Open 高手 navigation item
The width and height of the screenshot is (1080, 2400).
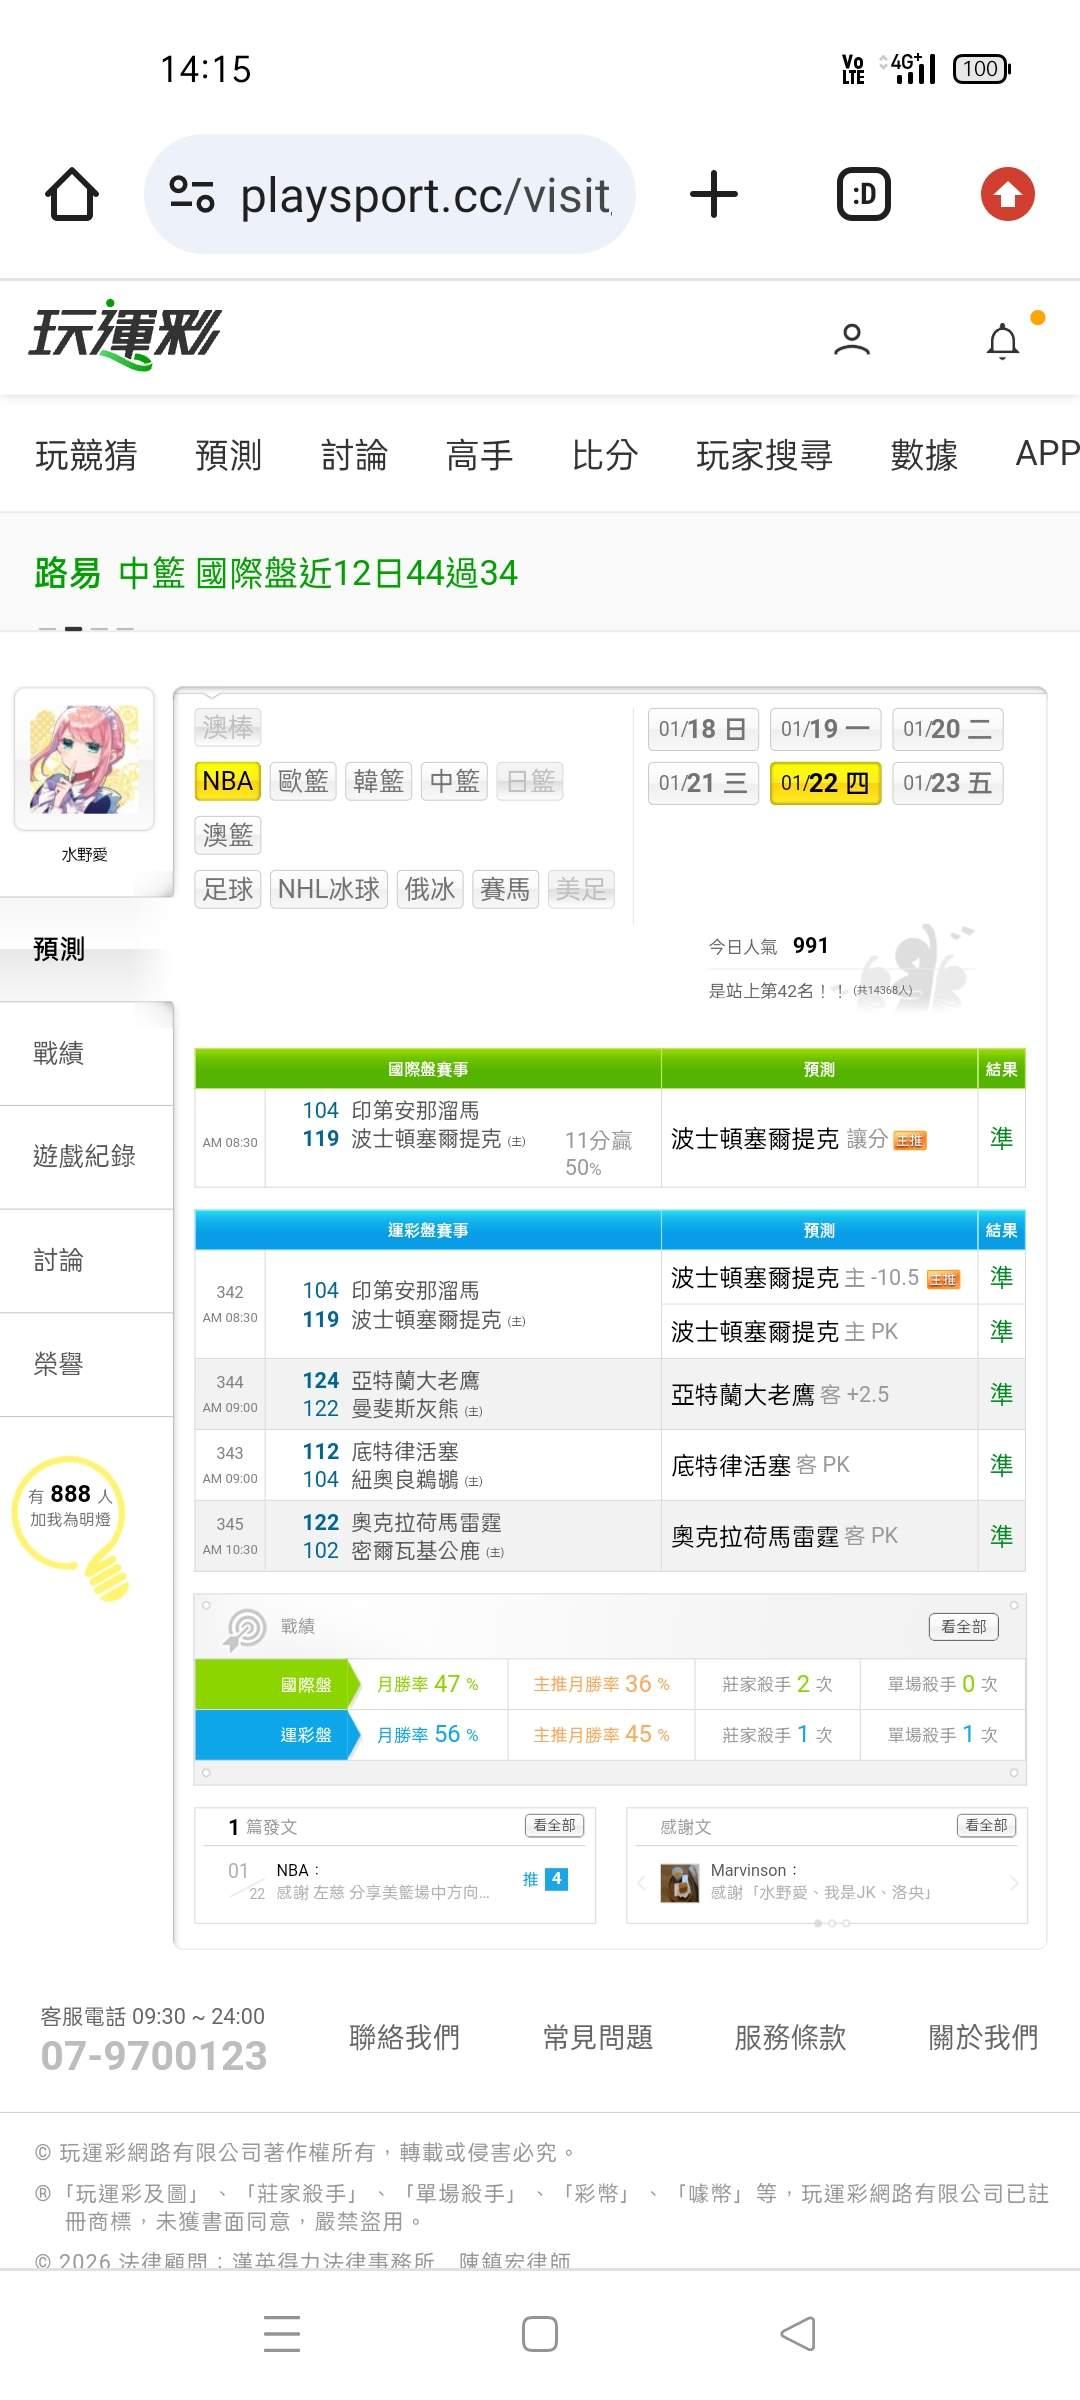click(x=479, y=455)
